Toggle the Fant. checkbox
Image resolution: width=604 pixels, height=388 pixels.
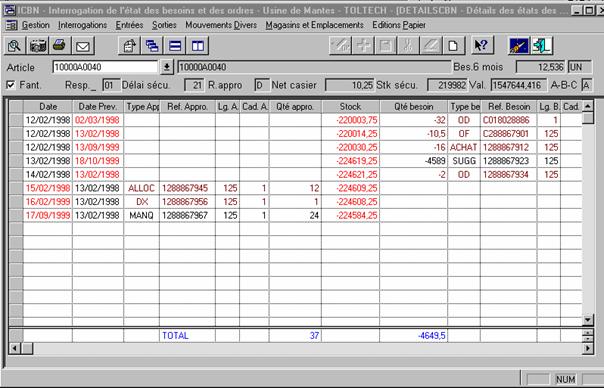[11, 85]
